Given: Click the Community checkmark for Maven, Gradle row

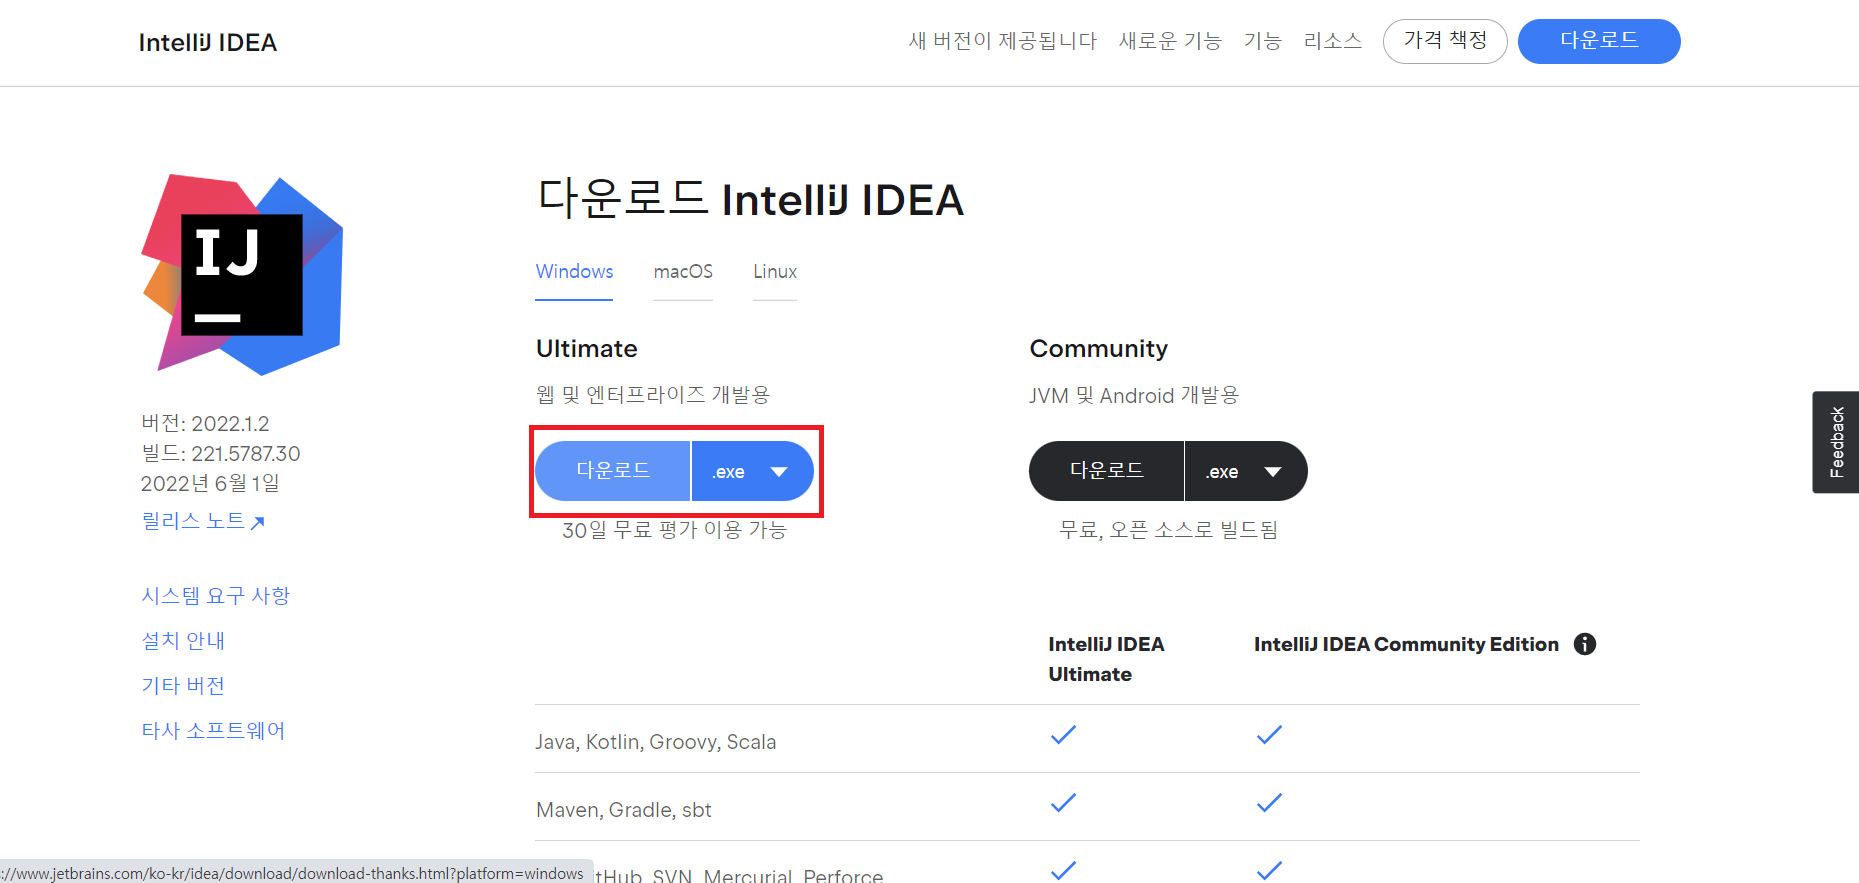Looking at the screenshot, I should (x=1269, y=803).
